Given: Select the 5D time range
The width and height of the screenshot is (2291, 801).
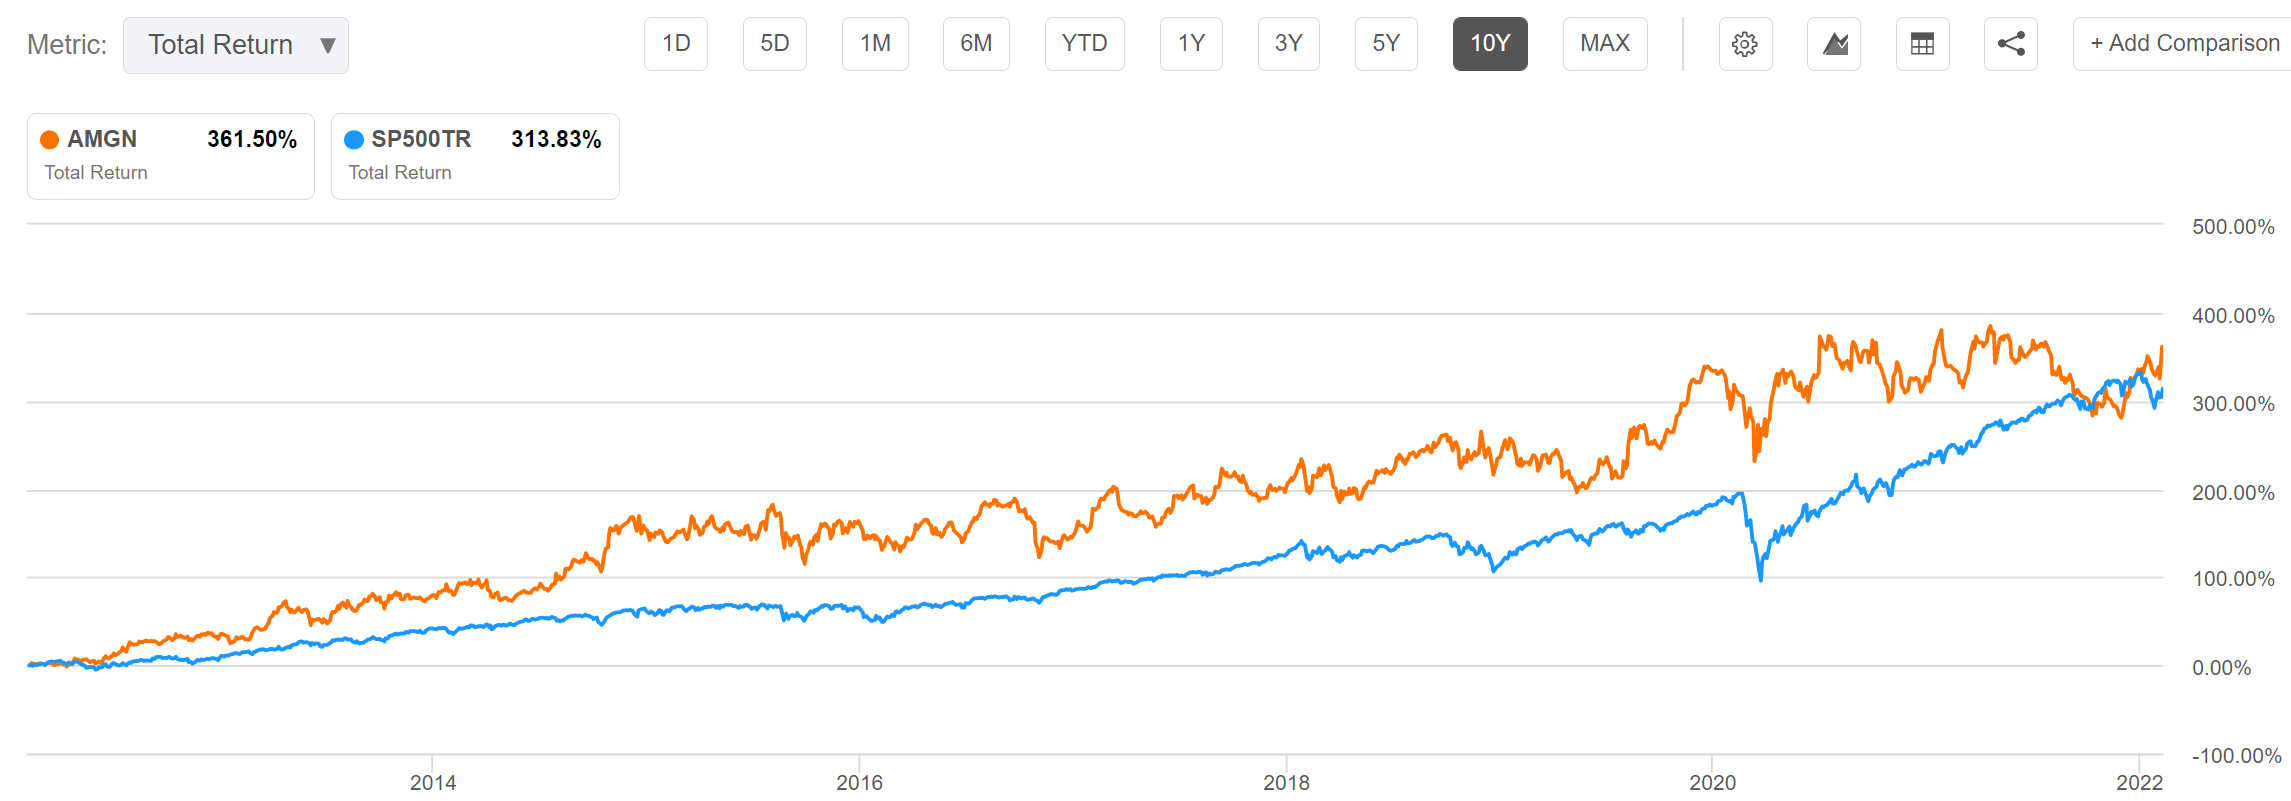Looking at the screenshot, I should point(775,43).
